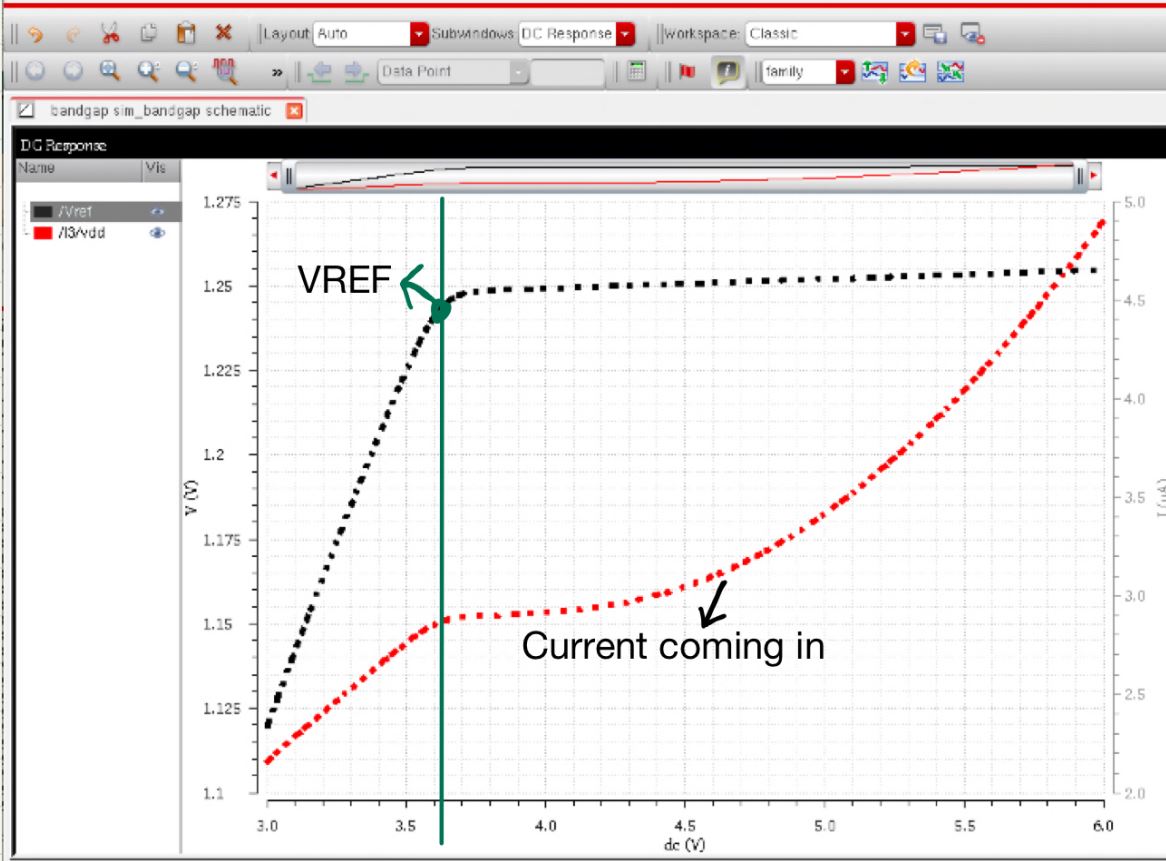
Task: Click the move-marker-right arrow icon
Action: point(357,72)
